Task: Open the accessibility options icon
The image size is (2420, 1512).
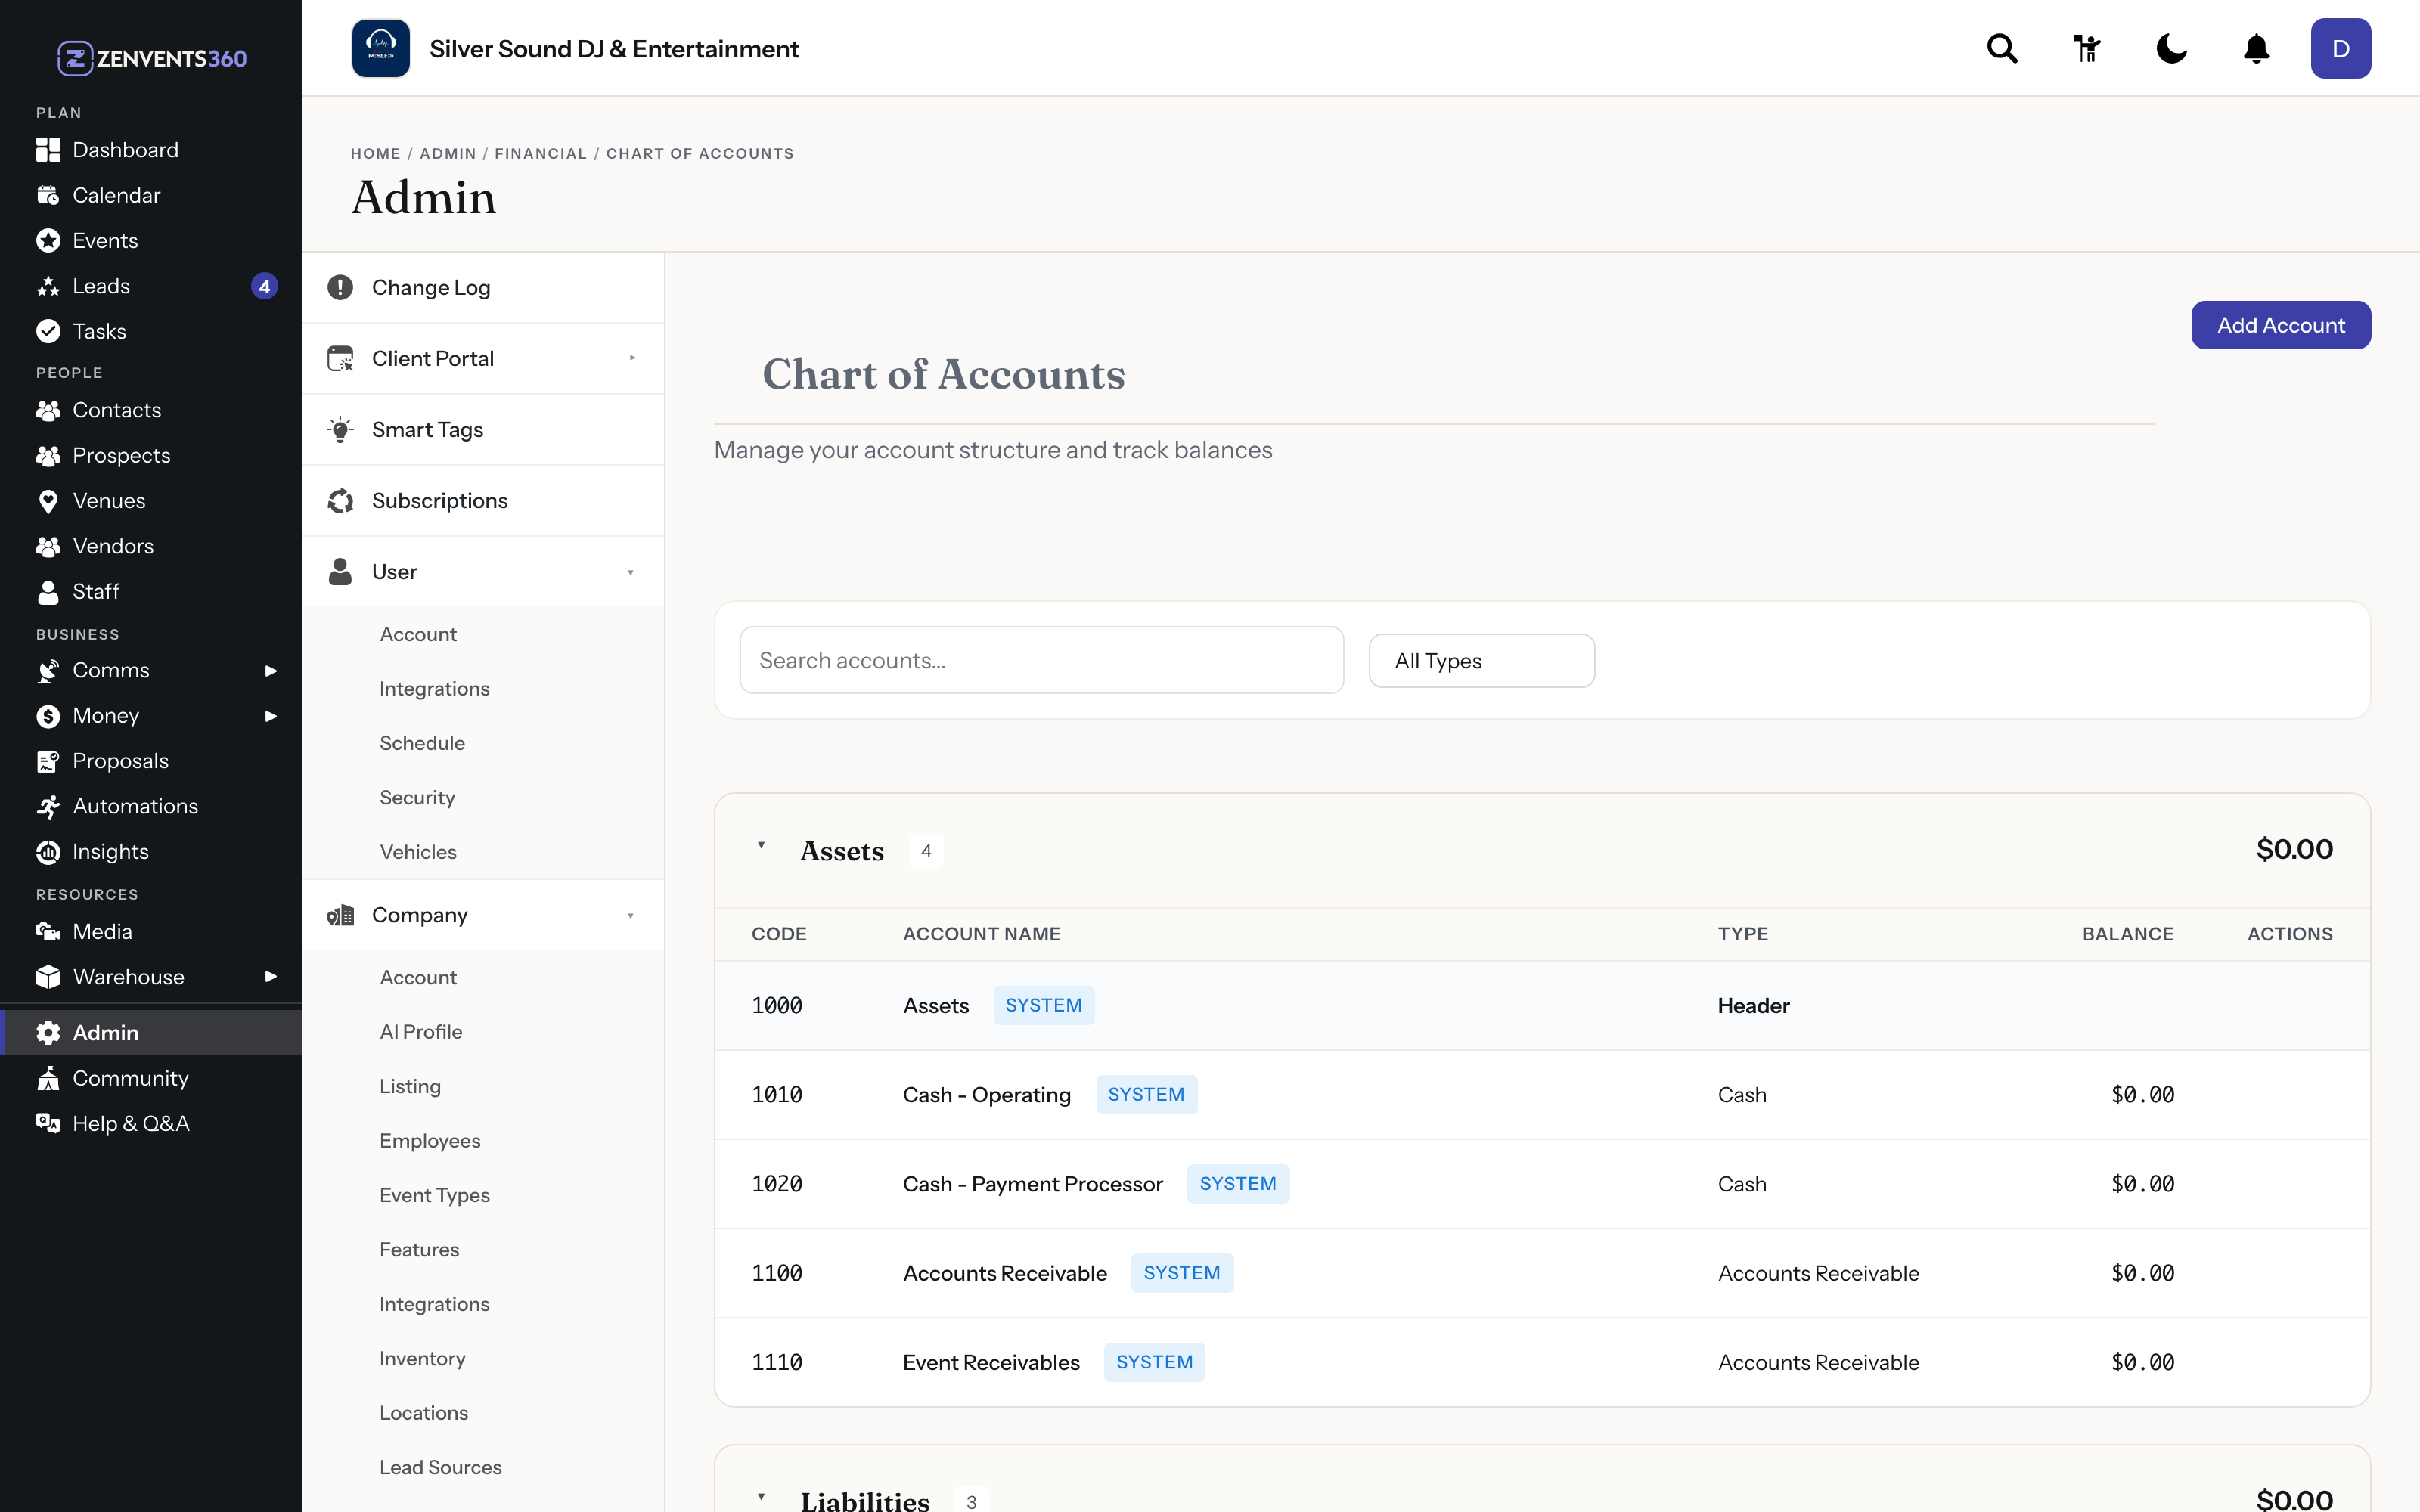Action: click(x=2087, y=48)
